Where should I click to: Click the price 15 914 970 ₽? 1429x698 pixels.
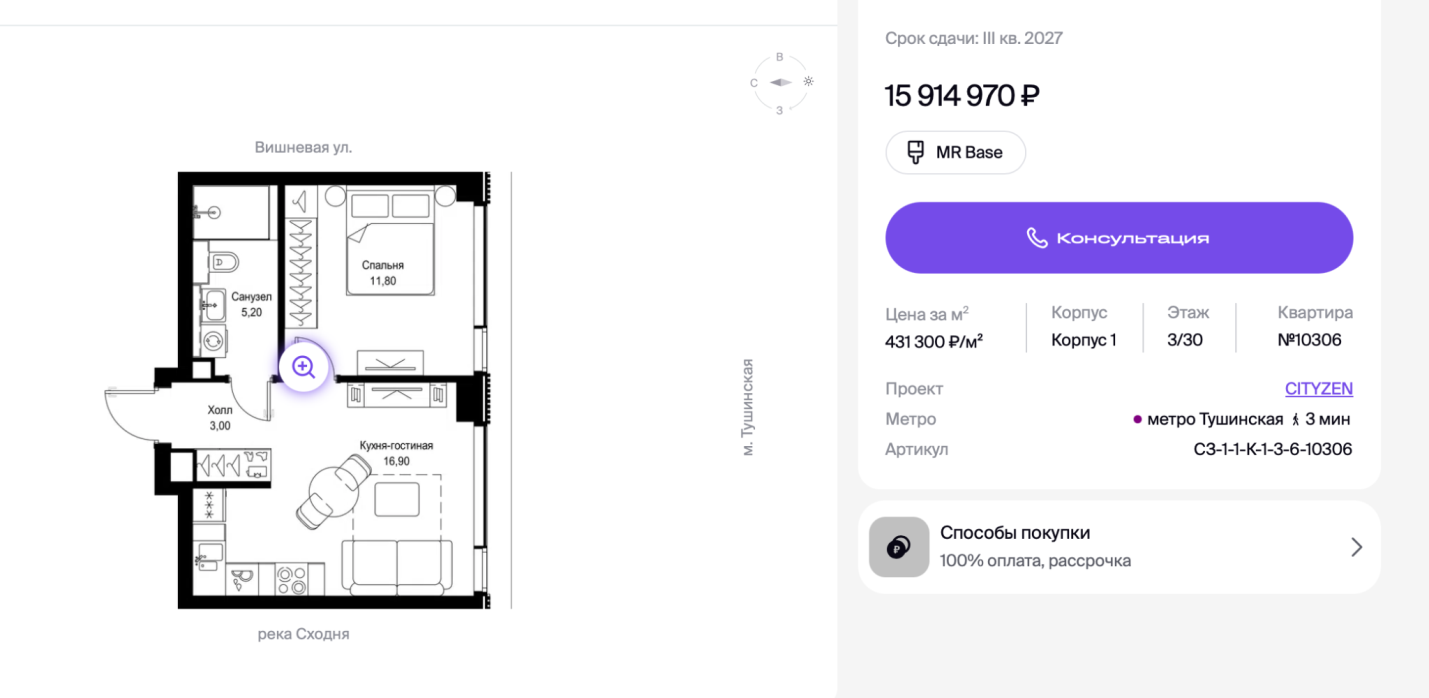pos(962,96)
